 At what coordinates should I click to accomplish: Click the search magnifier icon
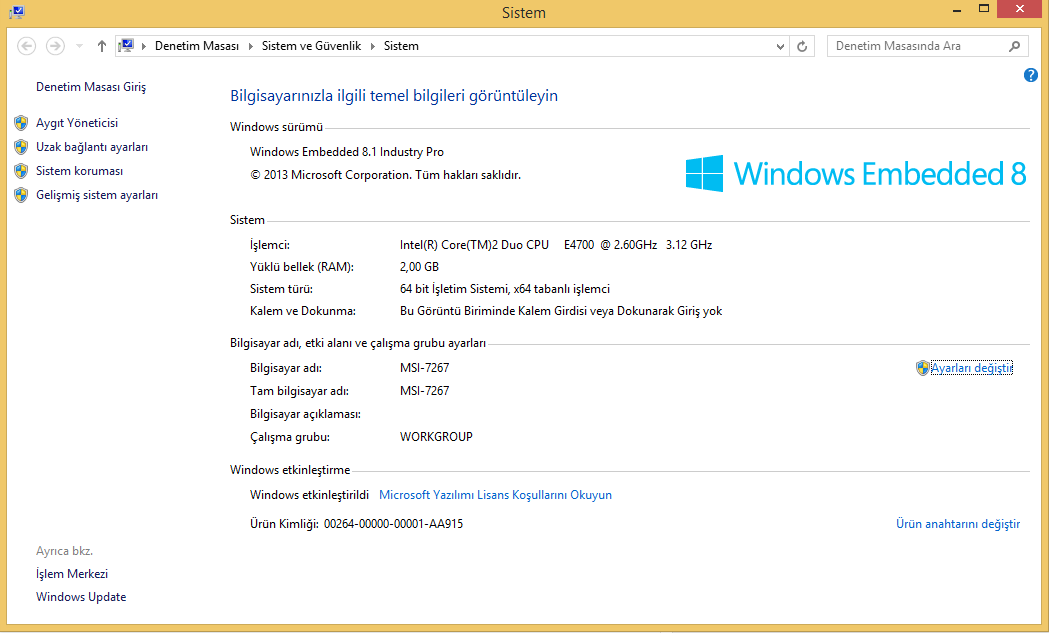1014,46
